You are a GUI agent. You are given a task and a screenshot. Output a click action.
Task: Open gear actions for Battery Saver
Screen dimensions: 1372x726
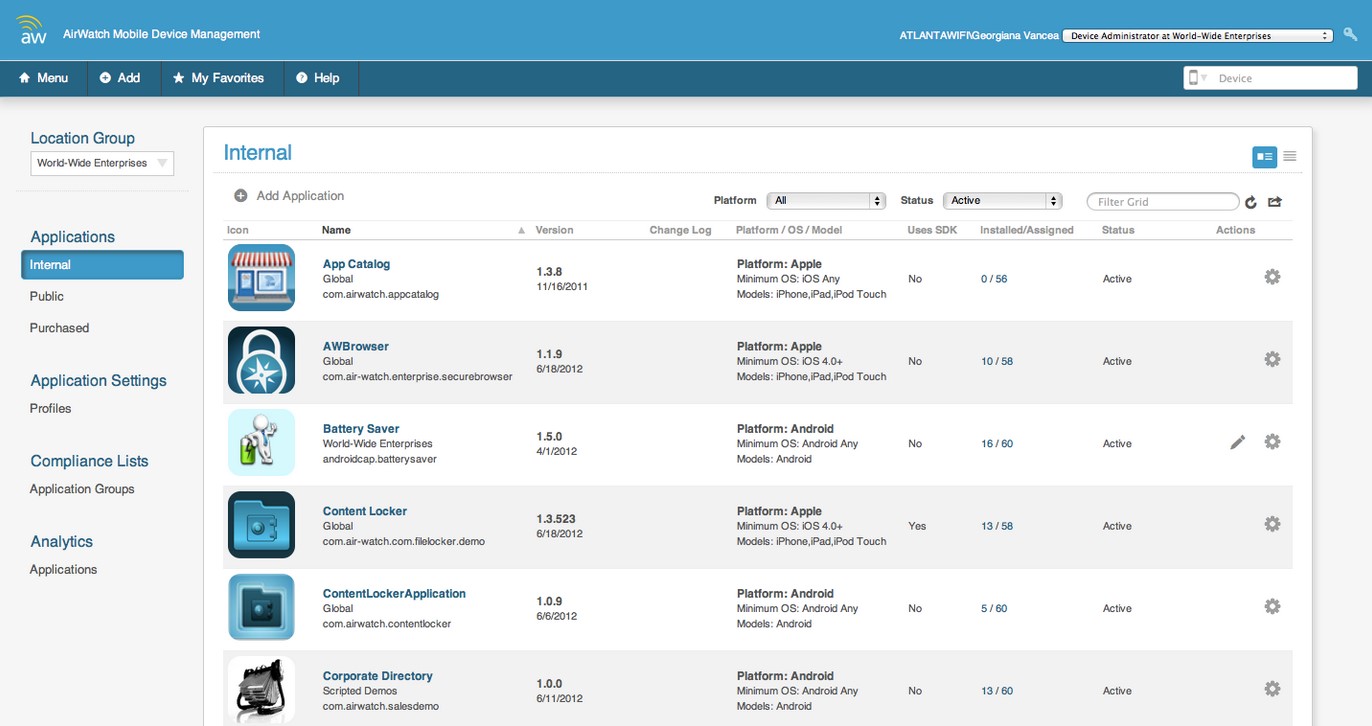coord(1272,441)
